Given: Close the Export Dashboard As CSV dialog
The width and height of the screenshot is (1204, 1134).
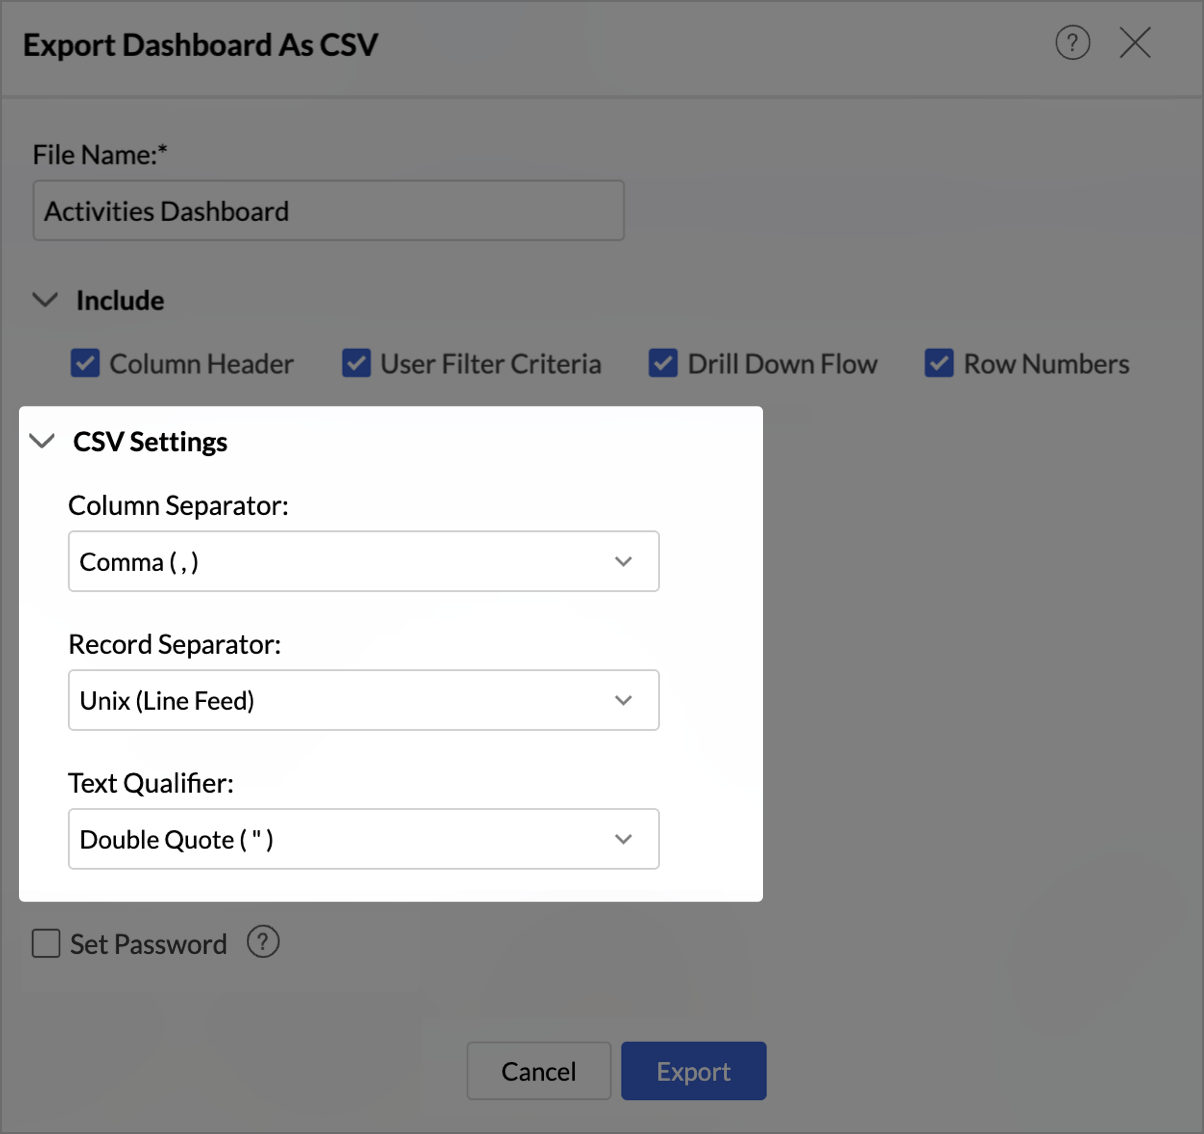Looking at the screenshot, I should (1135, 43).
